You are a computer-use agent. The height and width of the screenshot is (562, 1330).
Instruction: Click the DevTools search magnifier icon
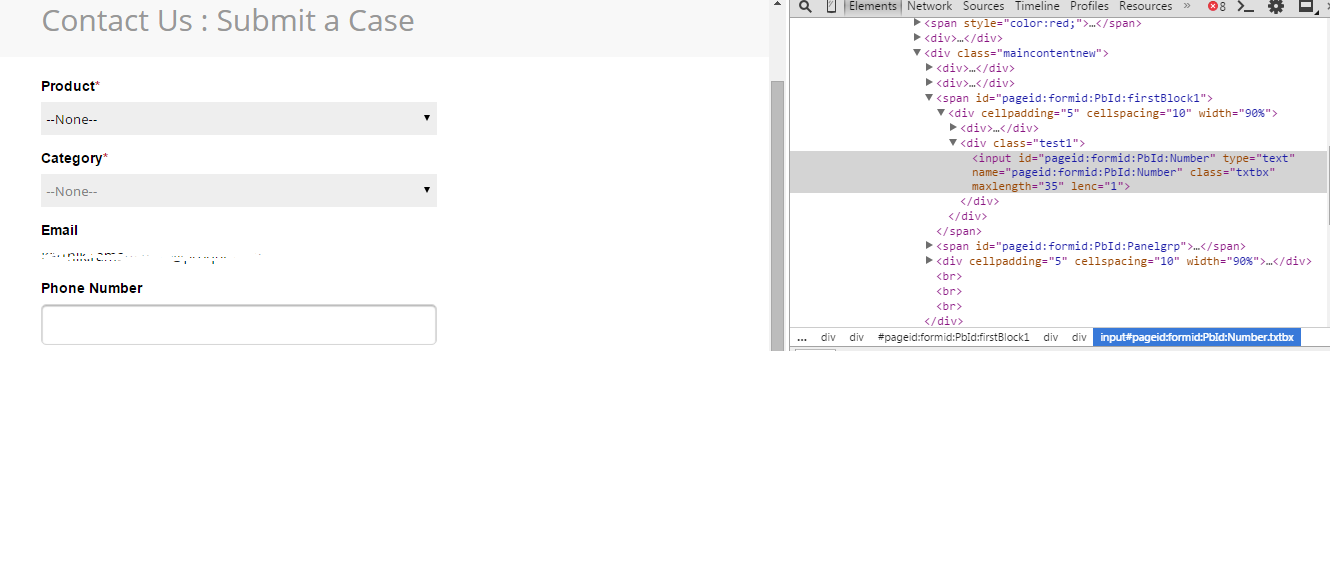pyautogui.click(x=805, y=6)
